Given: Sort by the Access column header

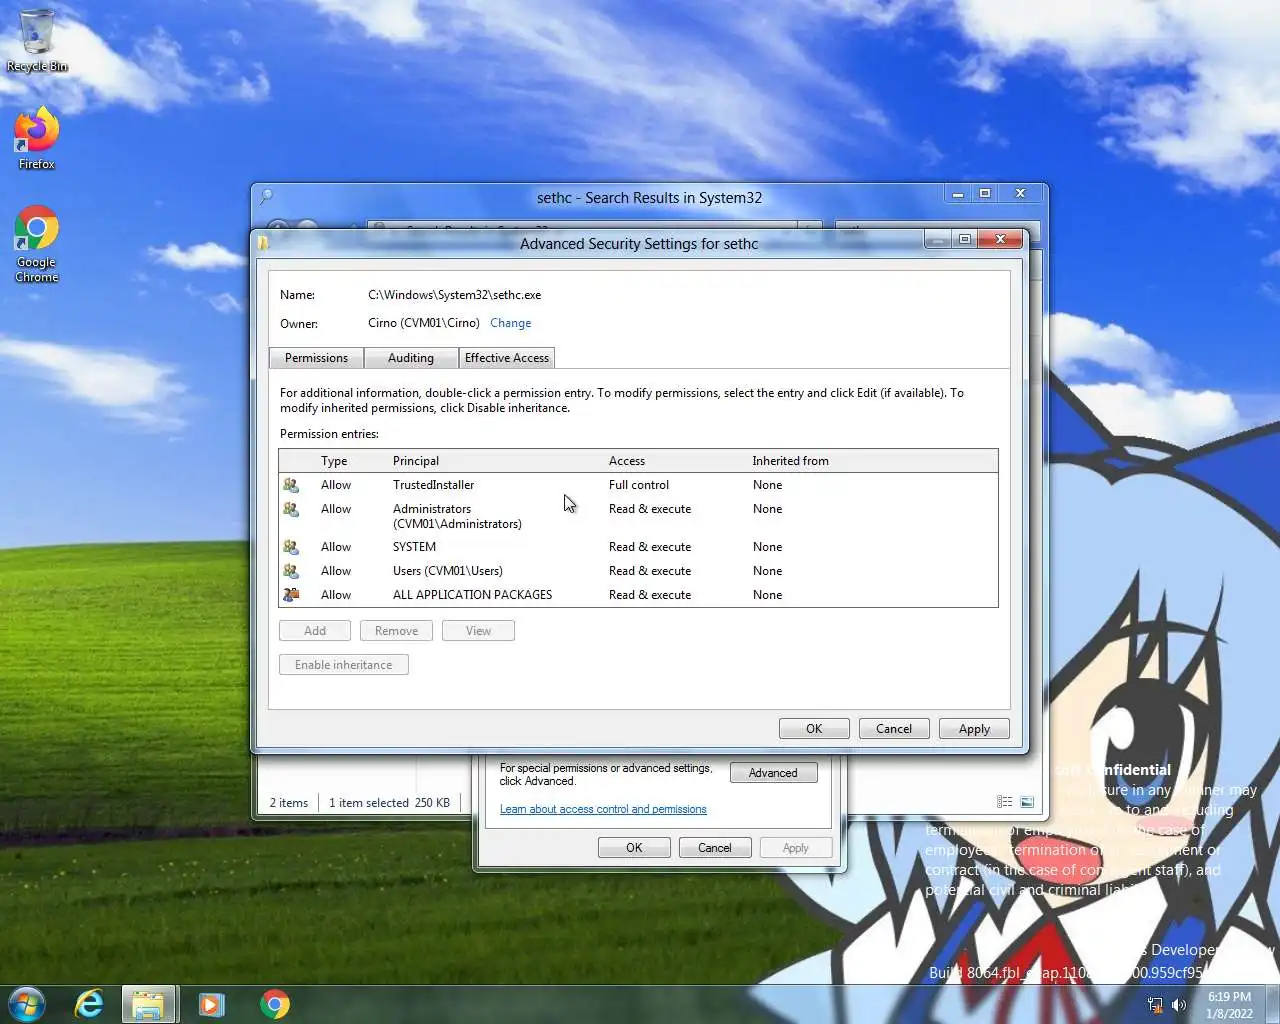Looking at the screenshot, I should click(x=627, y=461).
